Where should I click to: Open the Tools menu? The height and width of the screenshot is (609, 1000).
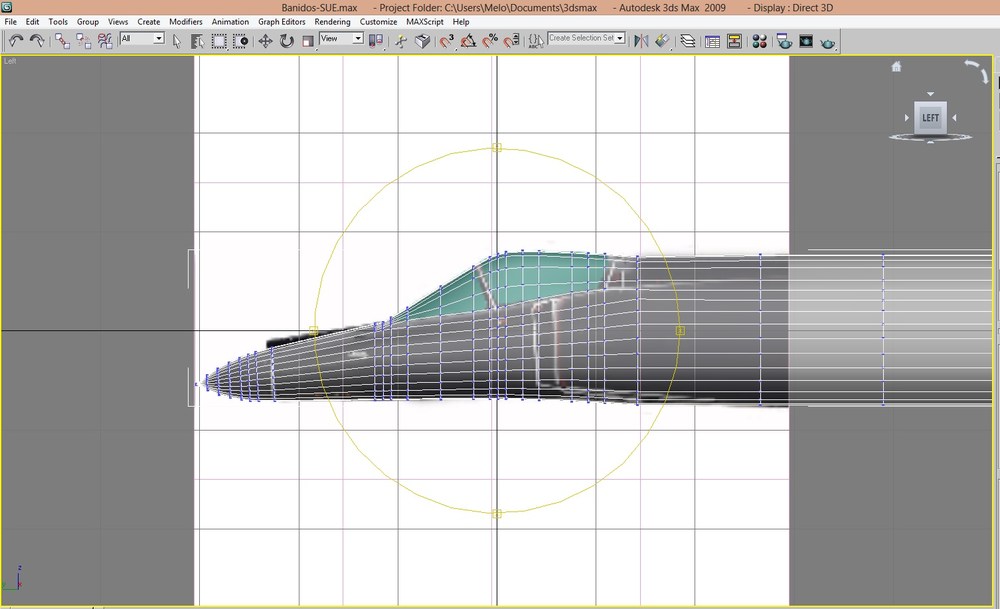(x=58, y=22)
